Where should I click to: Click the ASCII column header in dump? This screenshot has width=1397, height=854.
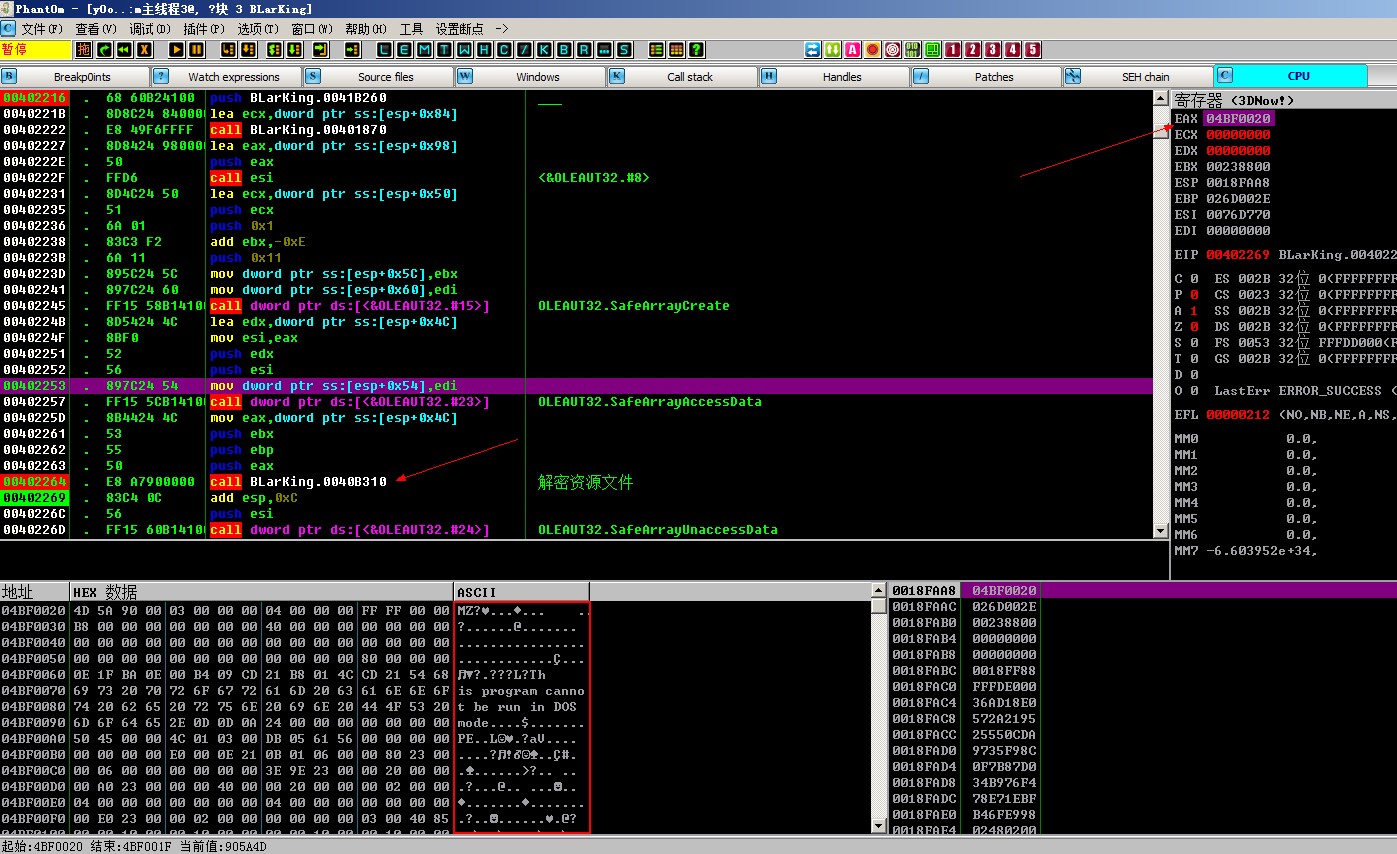522,592
